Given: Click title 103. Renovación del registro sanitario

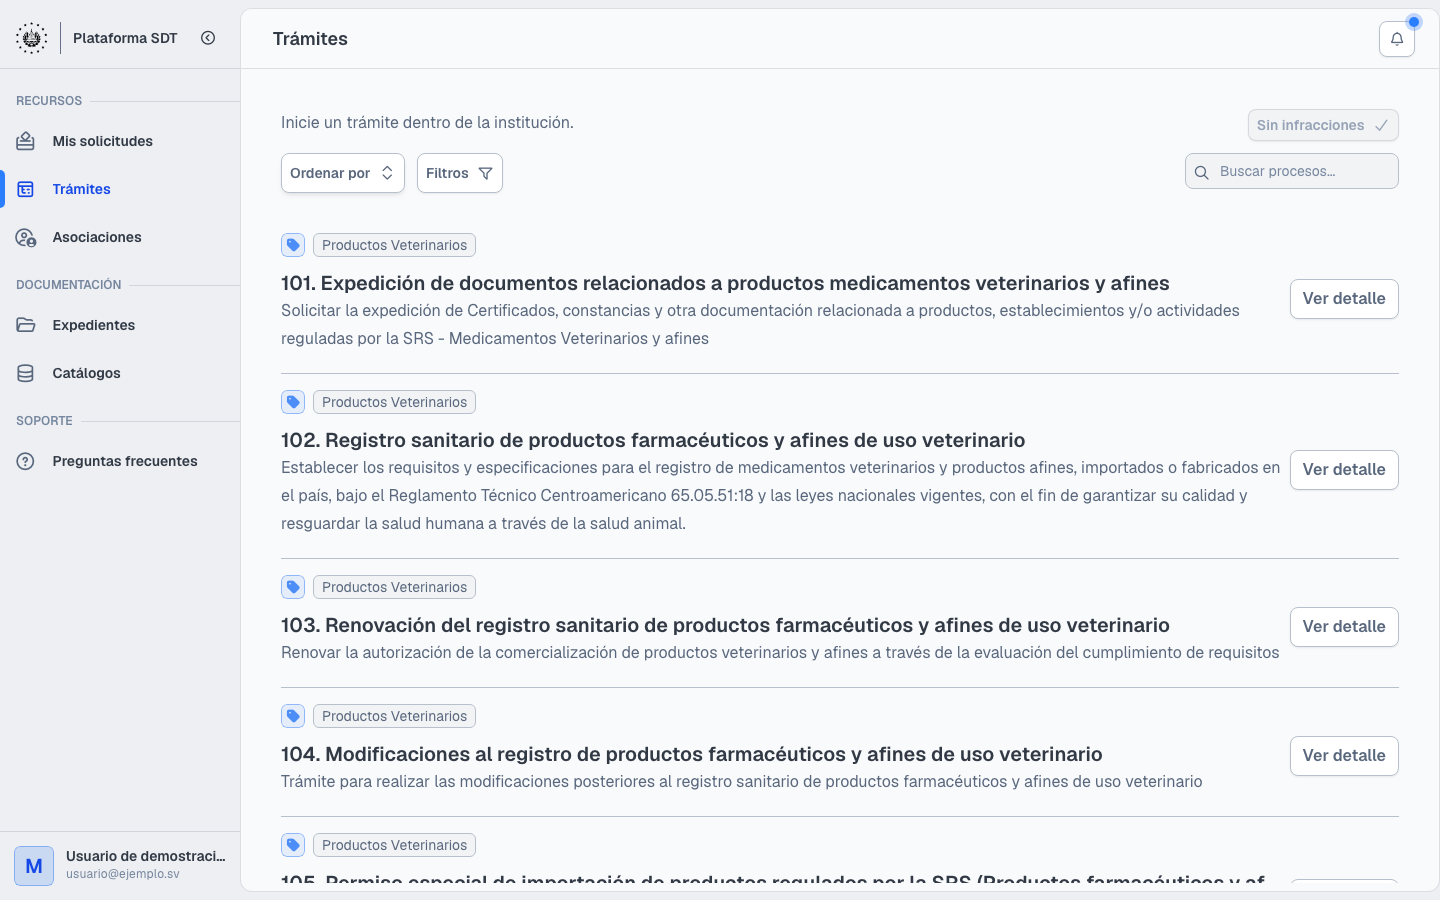Looking at the screenshot, I should point(725,625).
